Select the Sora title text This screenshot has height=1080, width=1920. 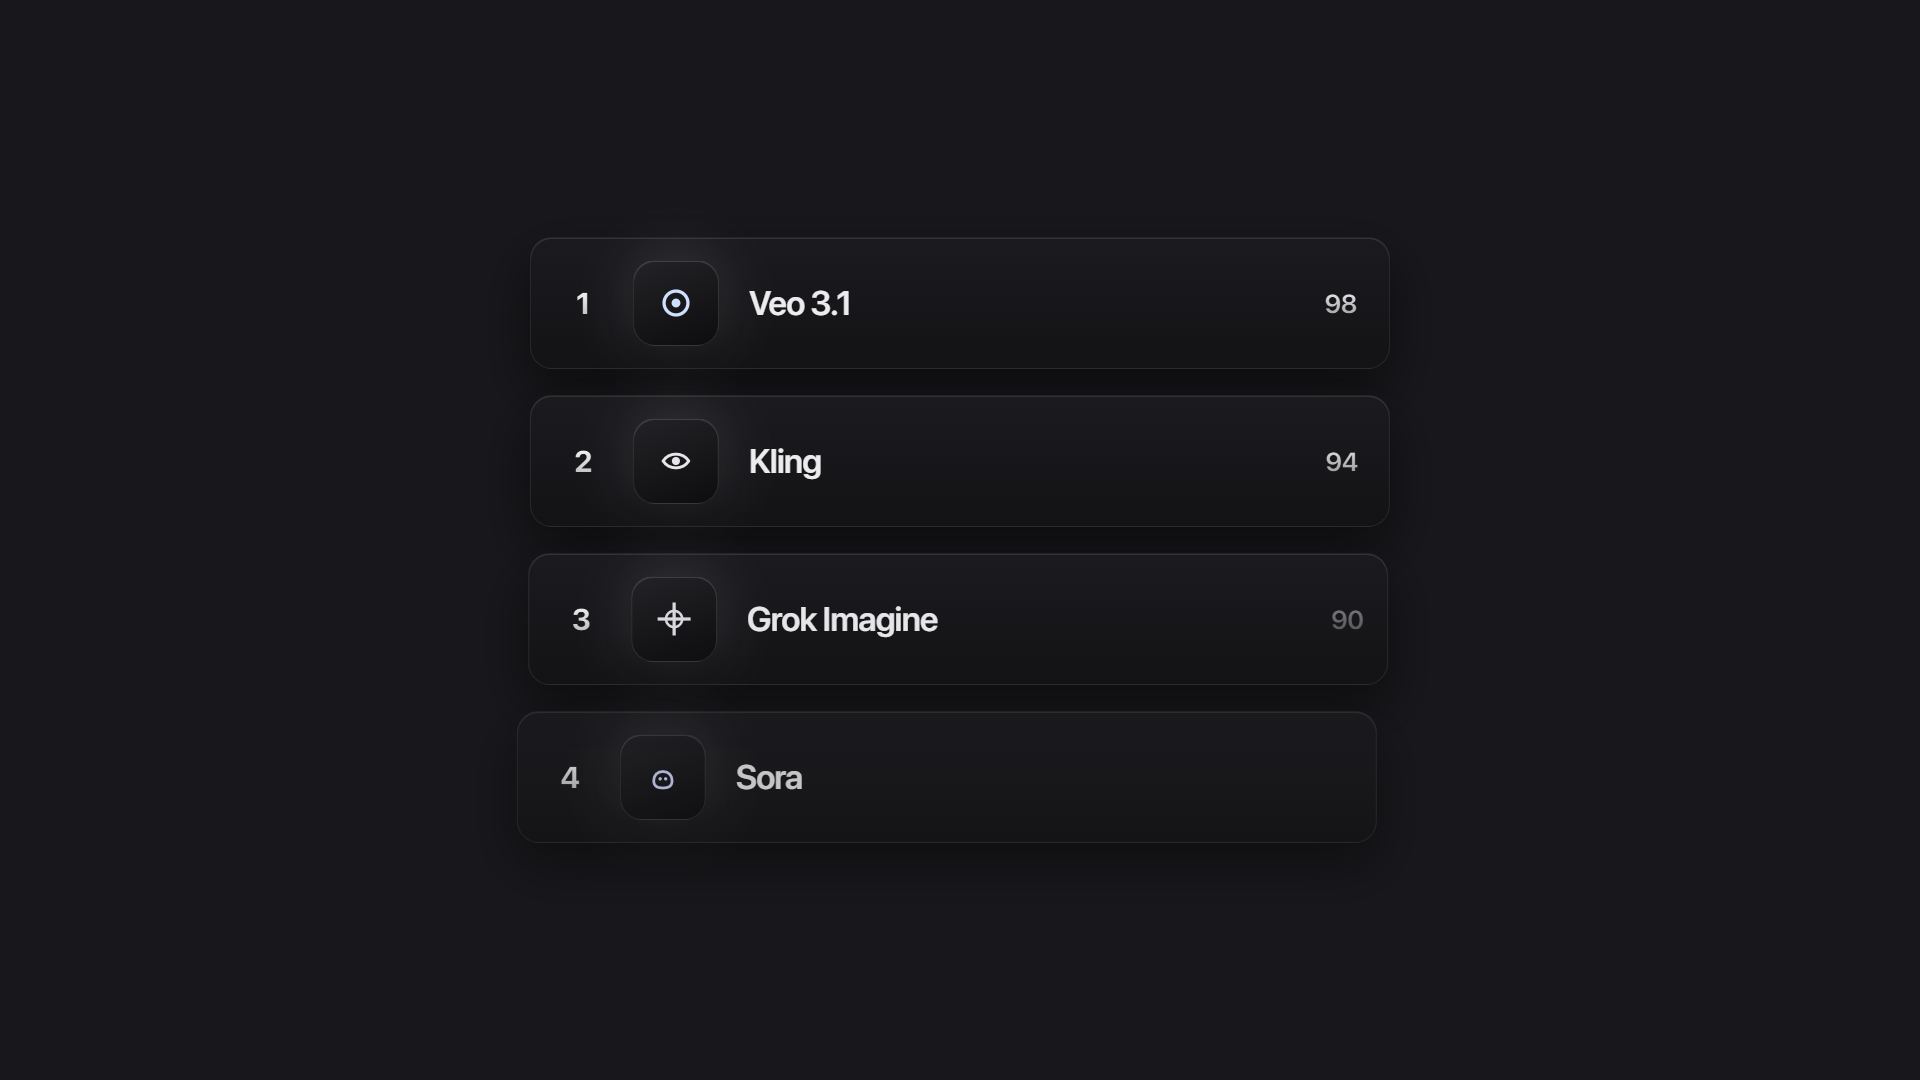click(769, 778)
